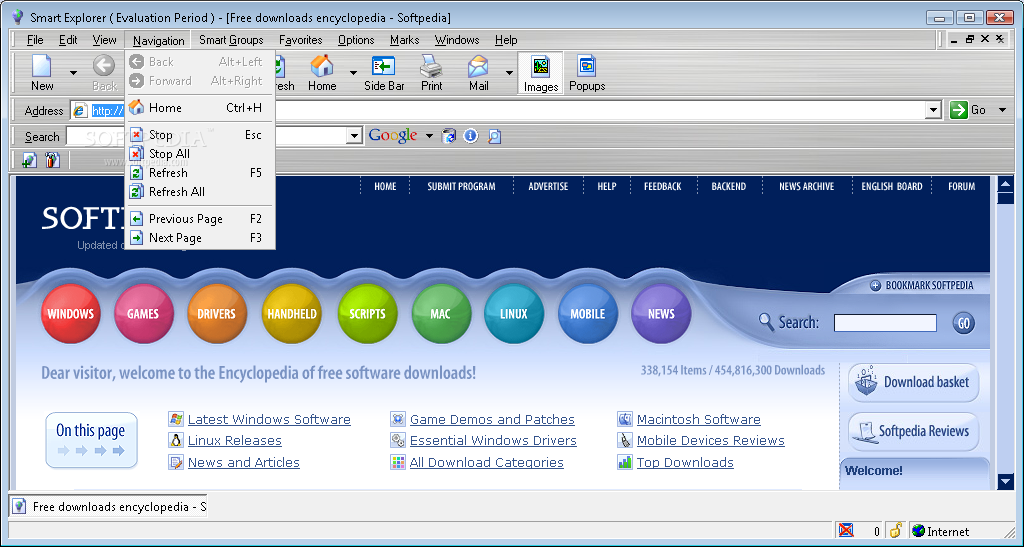
Task: Click the orange DRIVERS category ball
Action: [x=216, y=314]
